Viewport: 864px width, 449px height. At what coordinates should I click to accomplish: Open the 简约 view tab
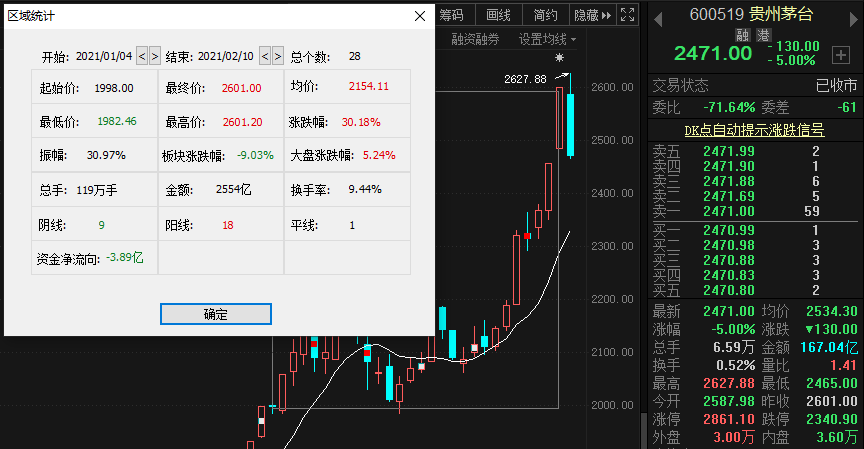[545, 15]
